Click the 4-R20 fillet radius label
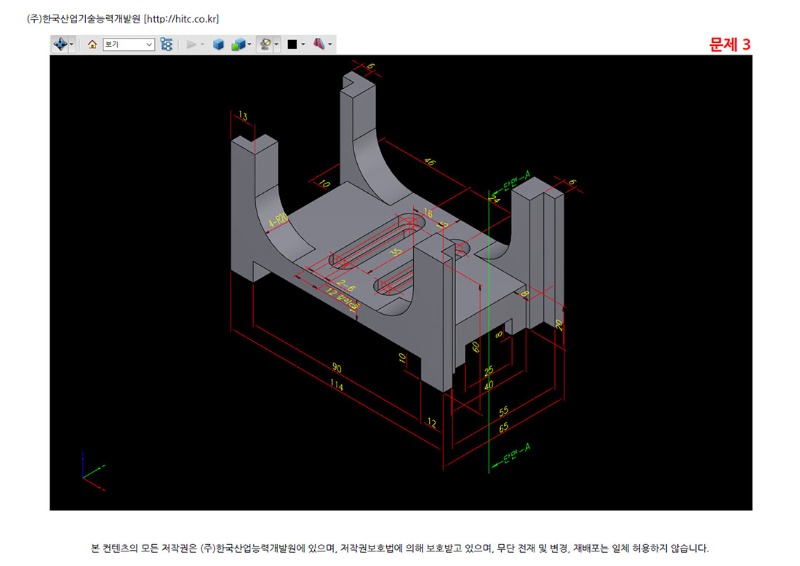This screenshot has width=800, height=566. coord(278,220)
